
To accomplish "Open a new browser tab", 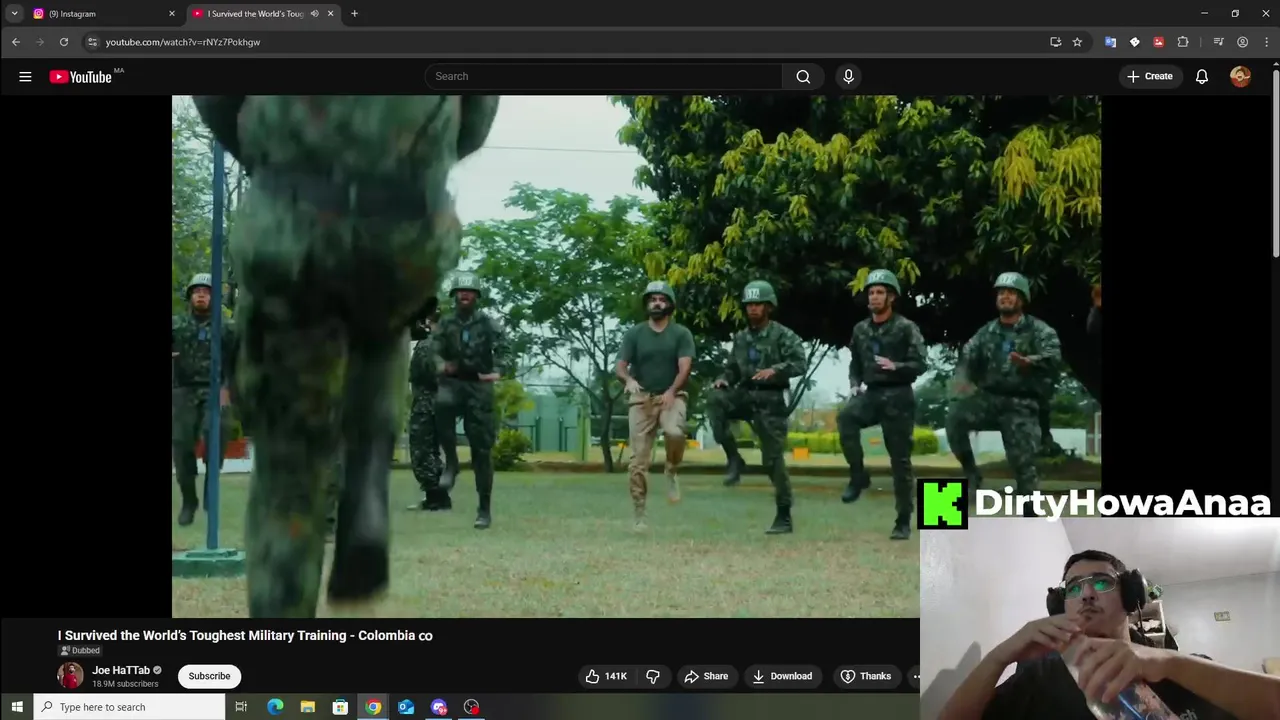I will (x=354, y=14).
